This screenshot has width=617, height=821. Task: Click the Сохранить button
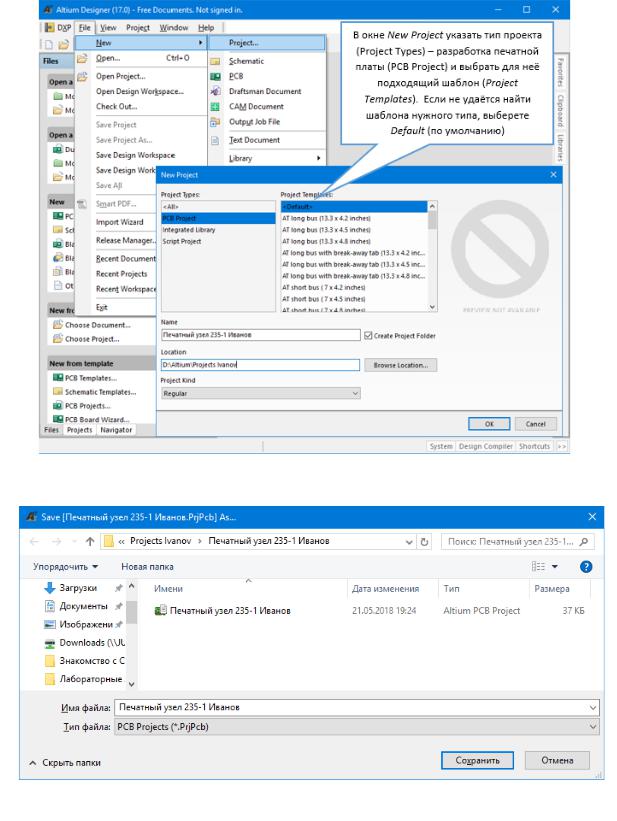477,760
